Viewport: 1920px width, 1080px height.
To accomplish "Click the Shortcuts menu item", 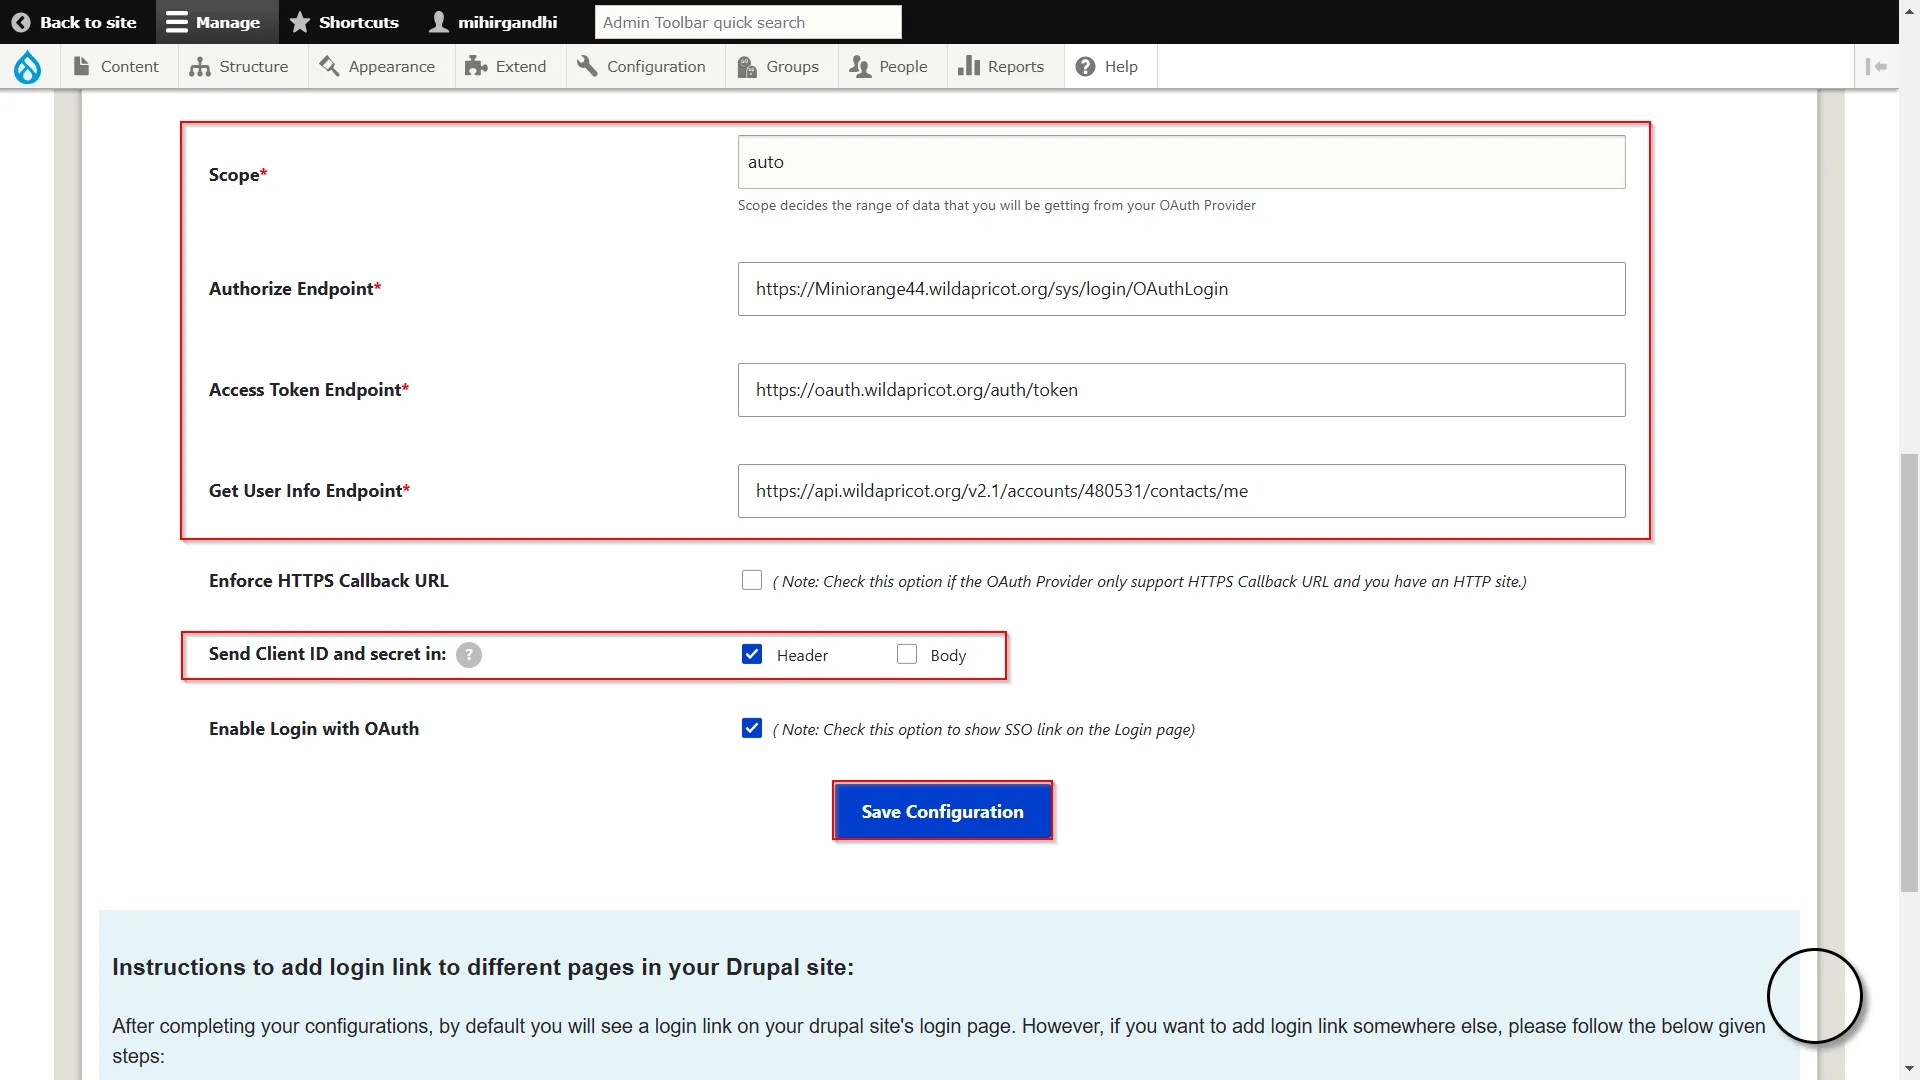I will coord(344,22).
